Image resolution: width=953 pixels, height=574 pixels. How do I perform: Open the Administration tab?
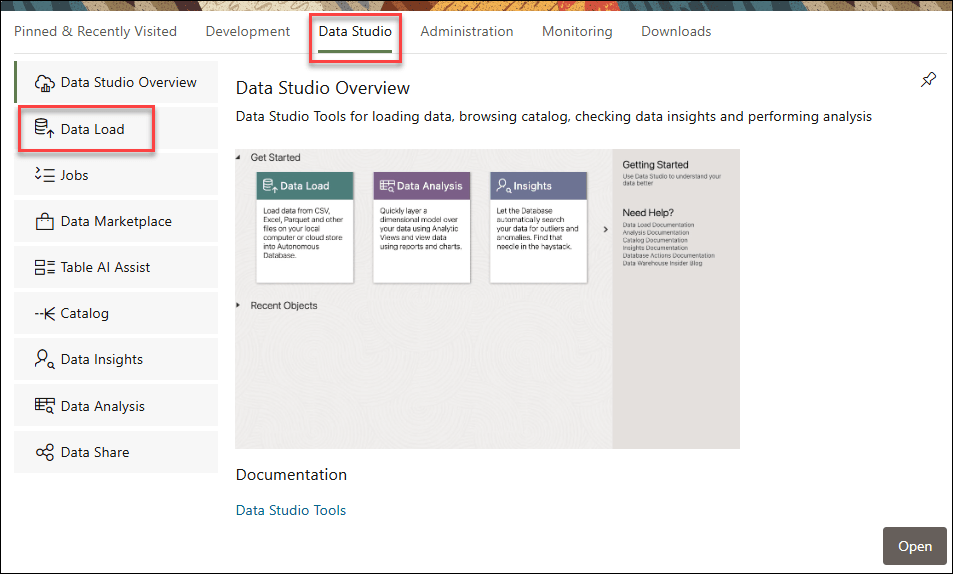[x=466, y=31]
